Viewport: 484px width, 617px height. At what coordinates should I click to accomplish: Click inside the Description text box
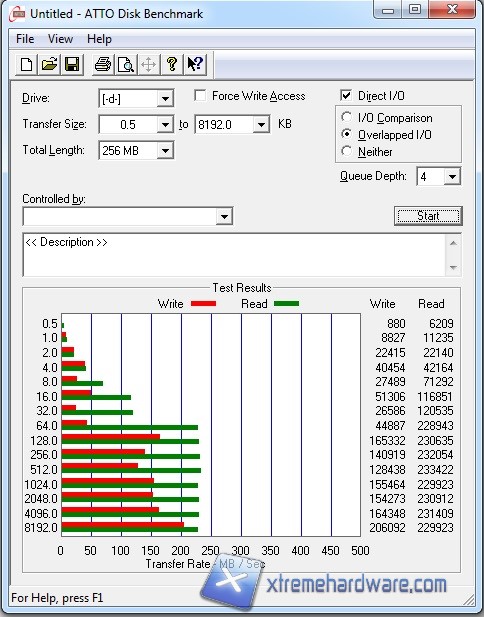click(x=235, y=255)
